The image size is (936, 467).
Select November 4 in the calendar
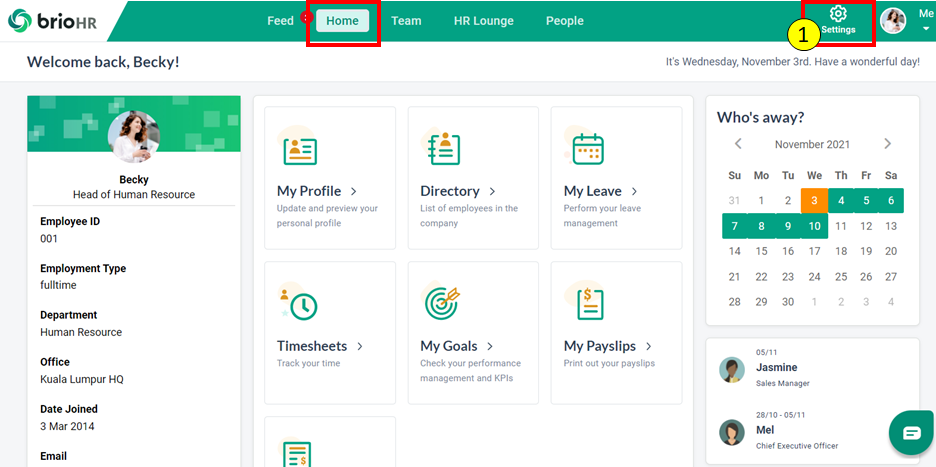click(x=841, y=201)
